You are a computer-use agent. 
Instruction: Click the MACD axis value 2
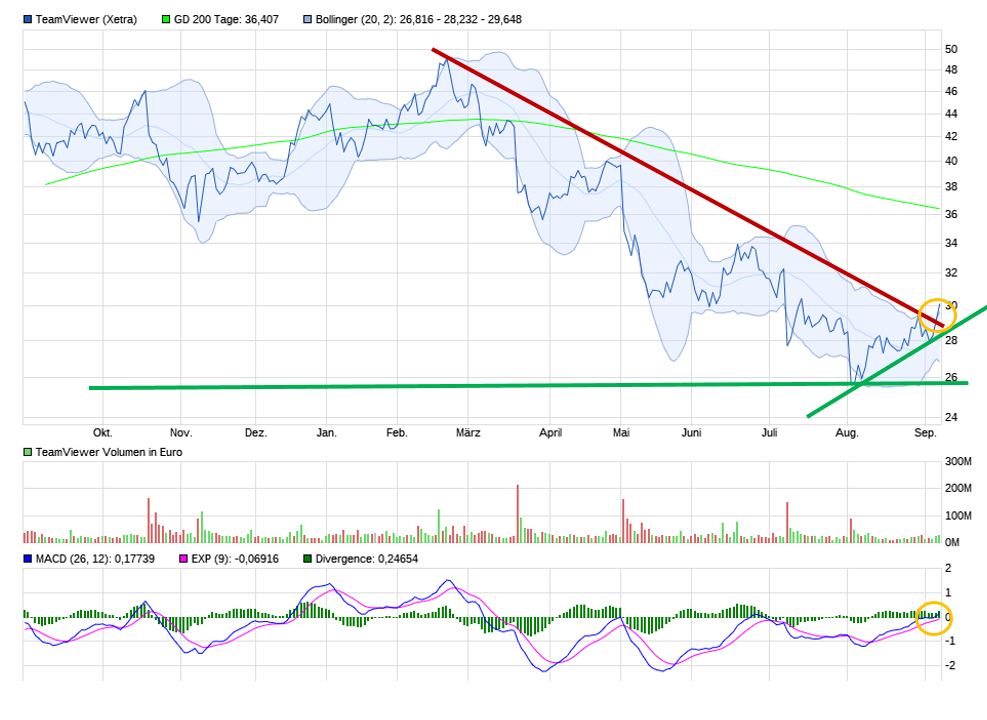[949, 568]
